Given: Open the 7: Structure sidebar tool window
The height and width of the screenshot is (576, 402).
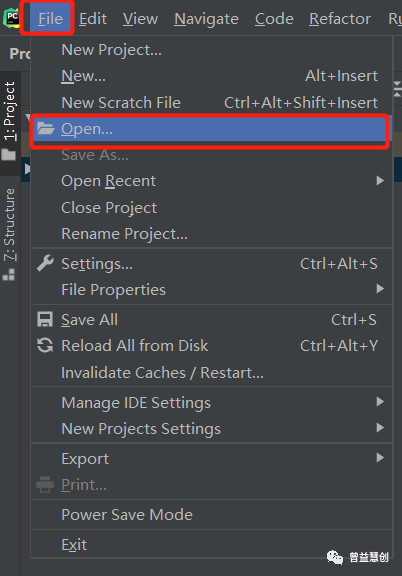Looking at the screenshot, I should [x=10, y=235].
